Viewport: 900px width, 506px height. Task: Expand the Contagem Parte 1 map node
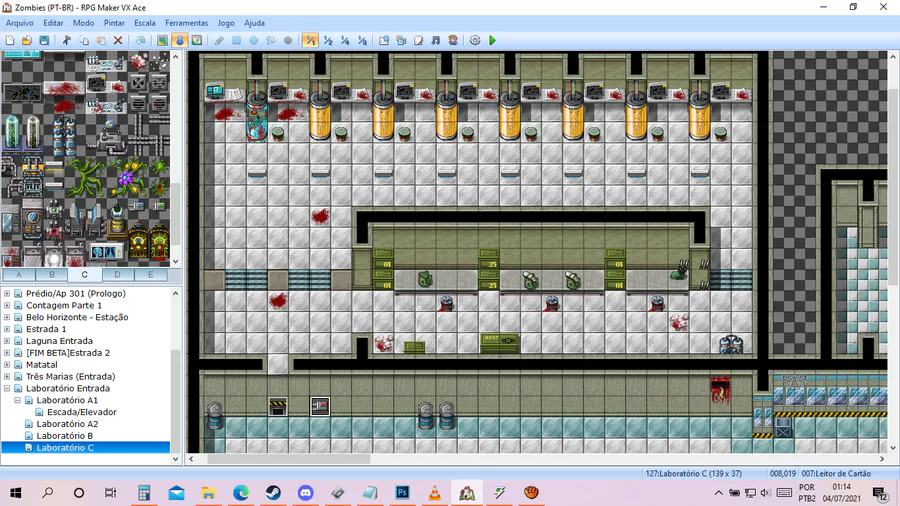coord(7,305)
